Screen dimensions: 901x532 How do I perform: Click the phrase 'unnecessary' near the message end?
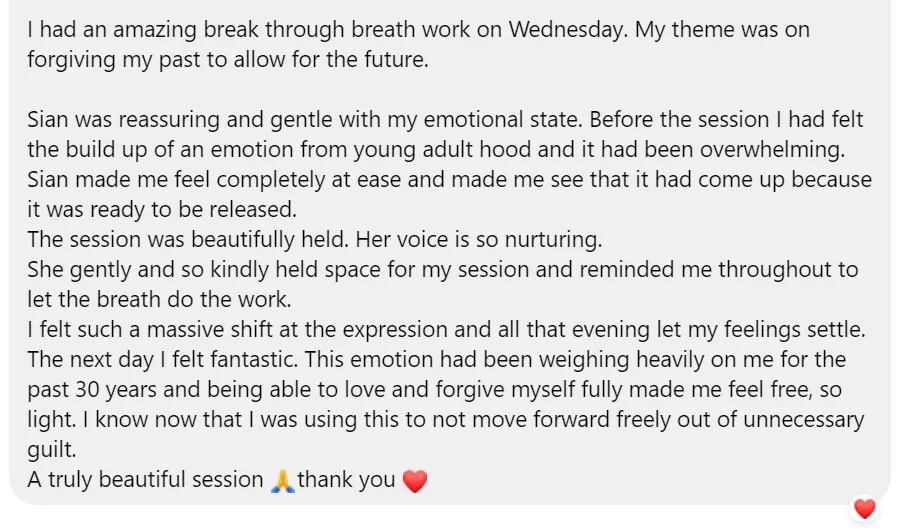coord(803,420)
